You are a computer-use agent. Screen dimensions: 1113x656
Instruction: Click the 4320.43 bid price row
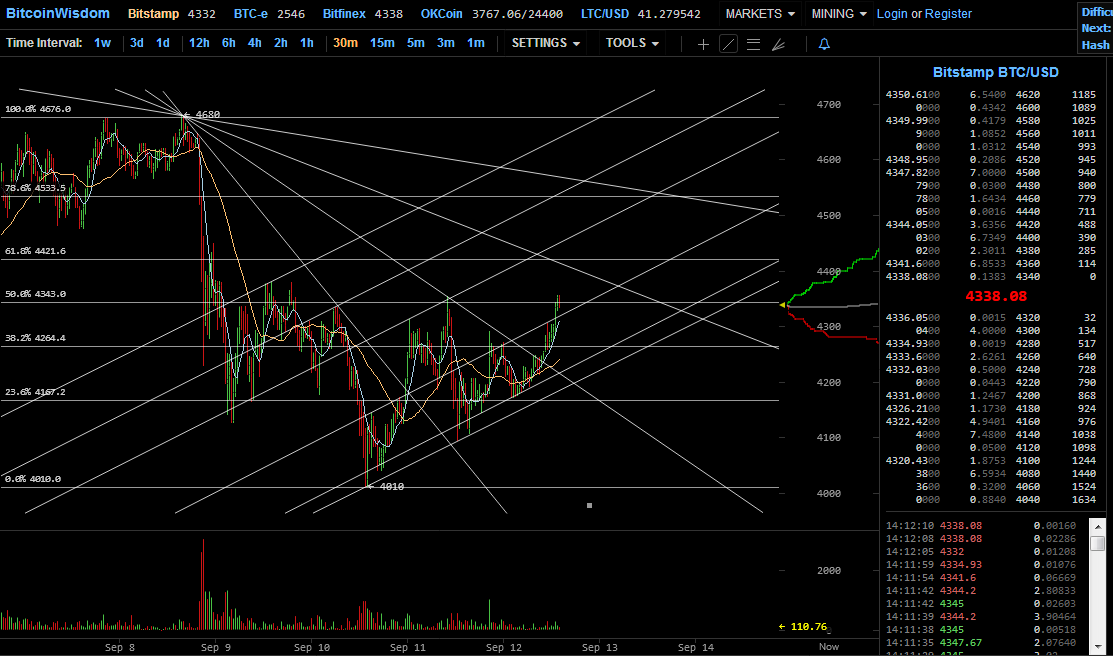coord(992,460)
